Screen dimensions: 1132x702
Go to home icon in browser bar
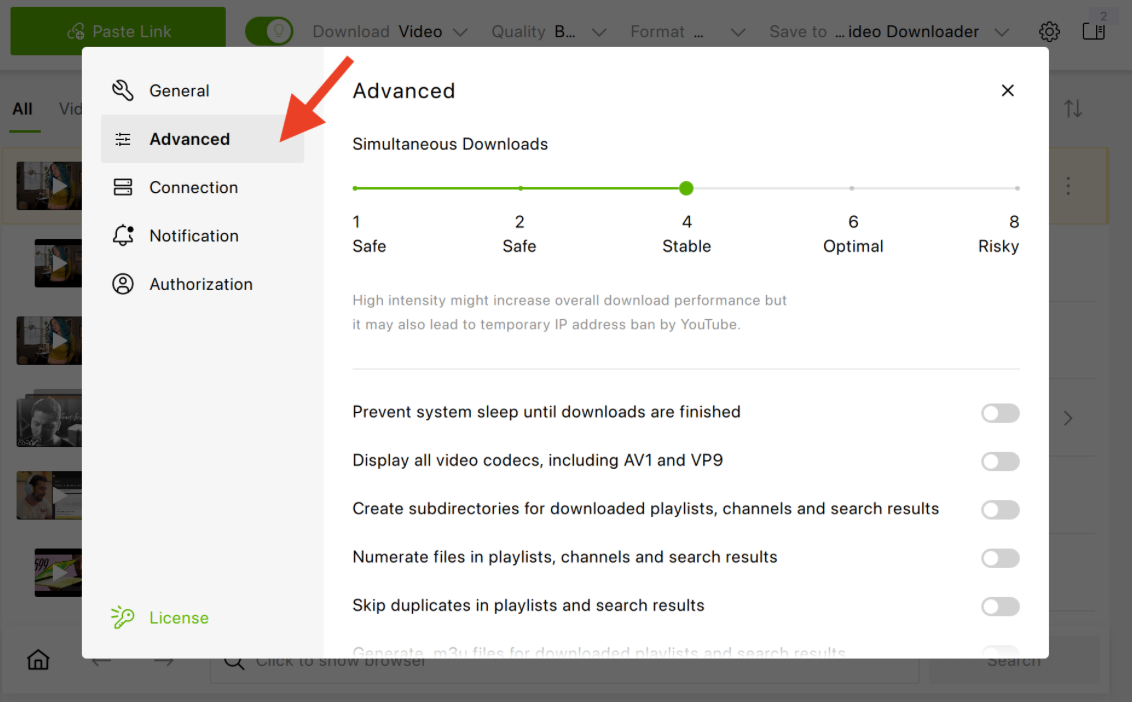[x=38, y=659]
